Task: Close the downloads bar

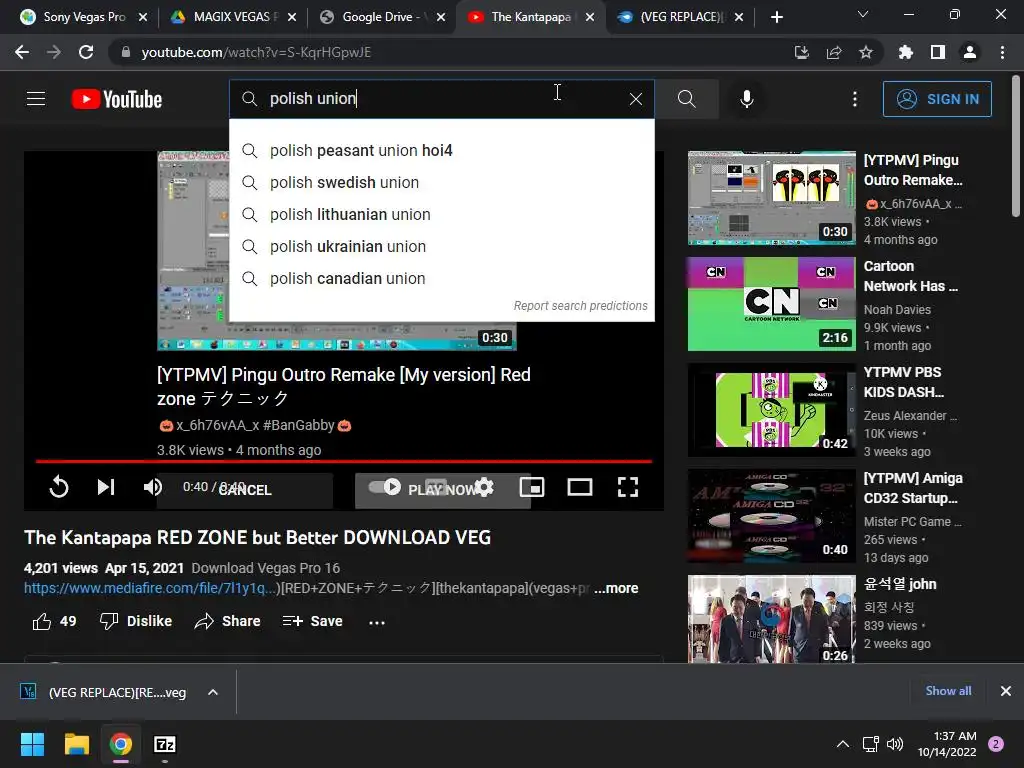Action: (x=1006, y=691)
